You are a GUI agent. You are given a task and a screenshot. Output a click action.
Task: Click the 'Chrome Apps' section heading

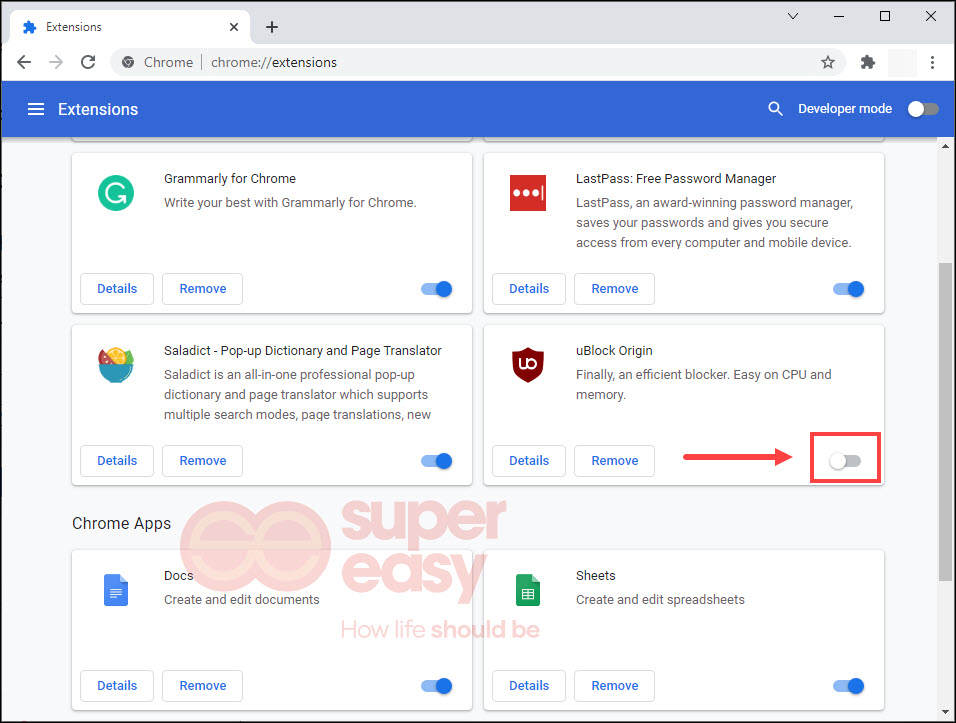(x=121, y=524)
